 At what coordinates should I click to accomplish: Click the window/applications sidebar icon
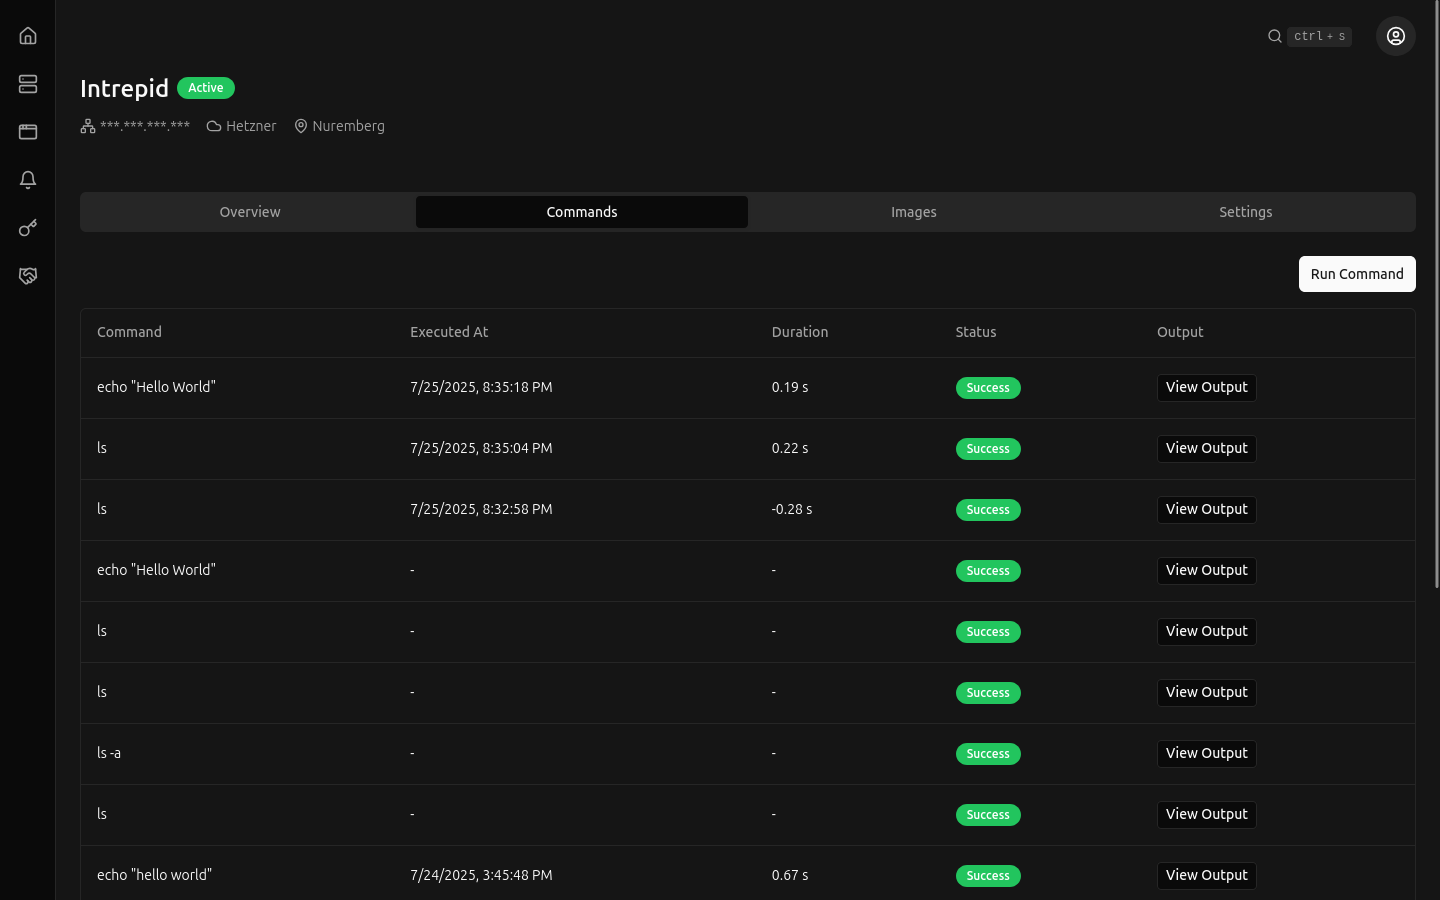pyautogui.click(x=28, y=132)
